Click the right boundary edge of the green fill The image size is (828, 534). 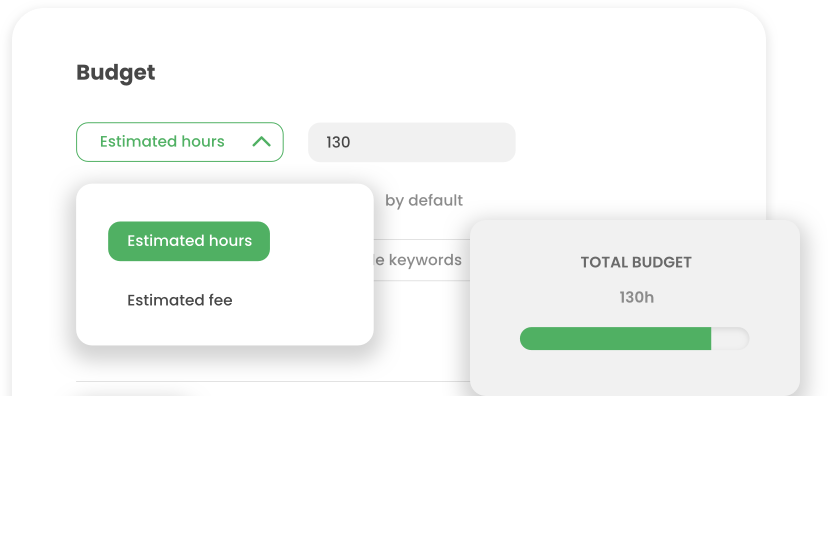pyautogui.click(x=711, y=338)
